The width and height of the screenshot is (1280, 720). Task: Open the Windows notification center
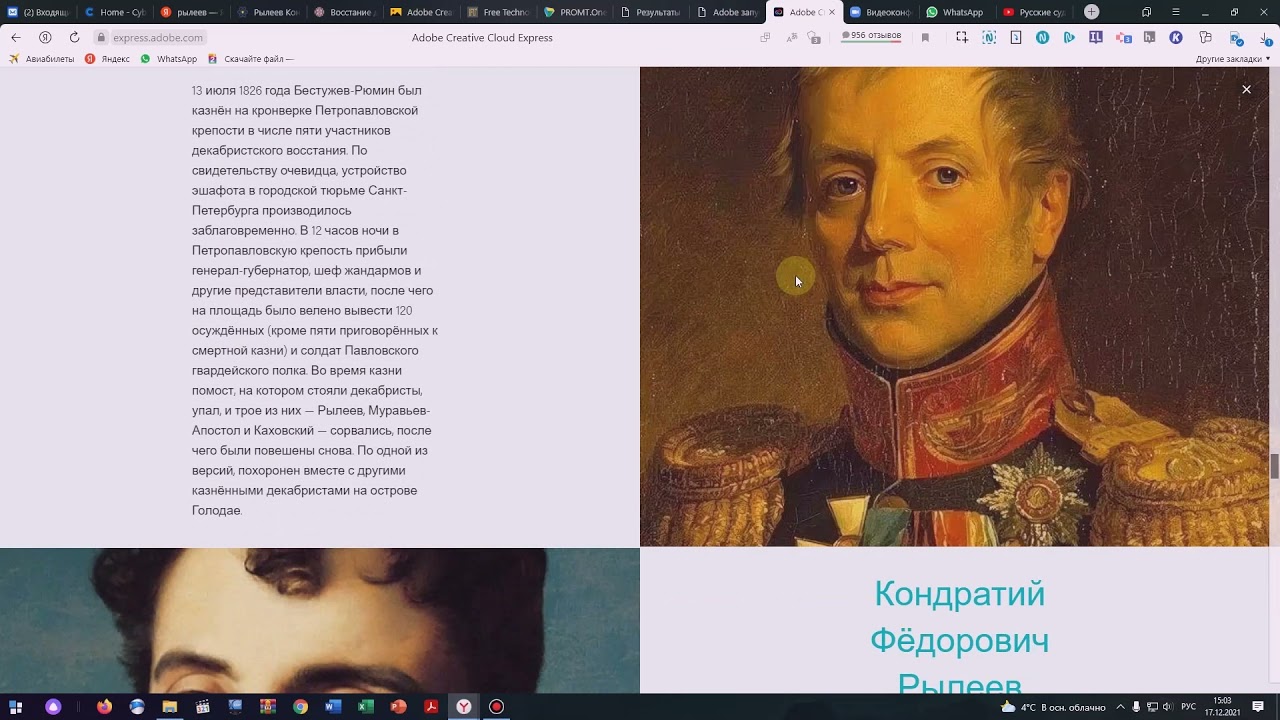1258,707
